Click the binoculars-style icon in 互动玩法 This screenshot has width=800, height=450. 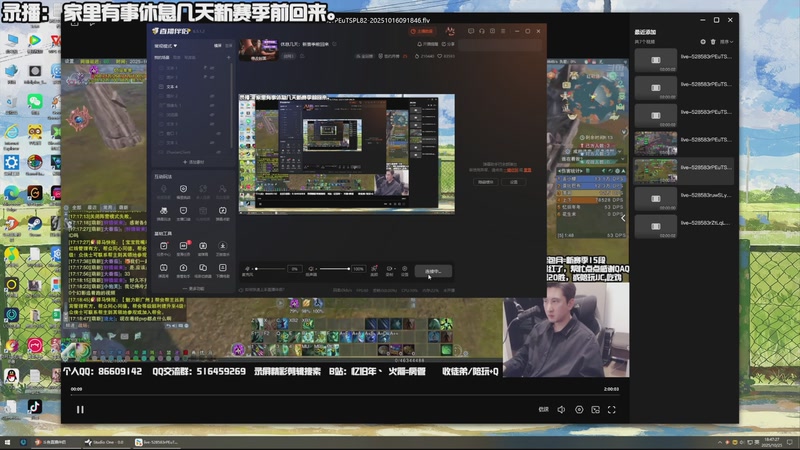tap(163, 213)
